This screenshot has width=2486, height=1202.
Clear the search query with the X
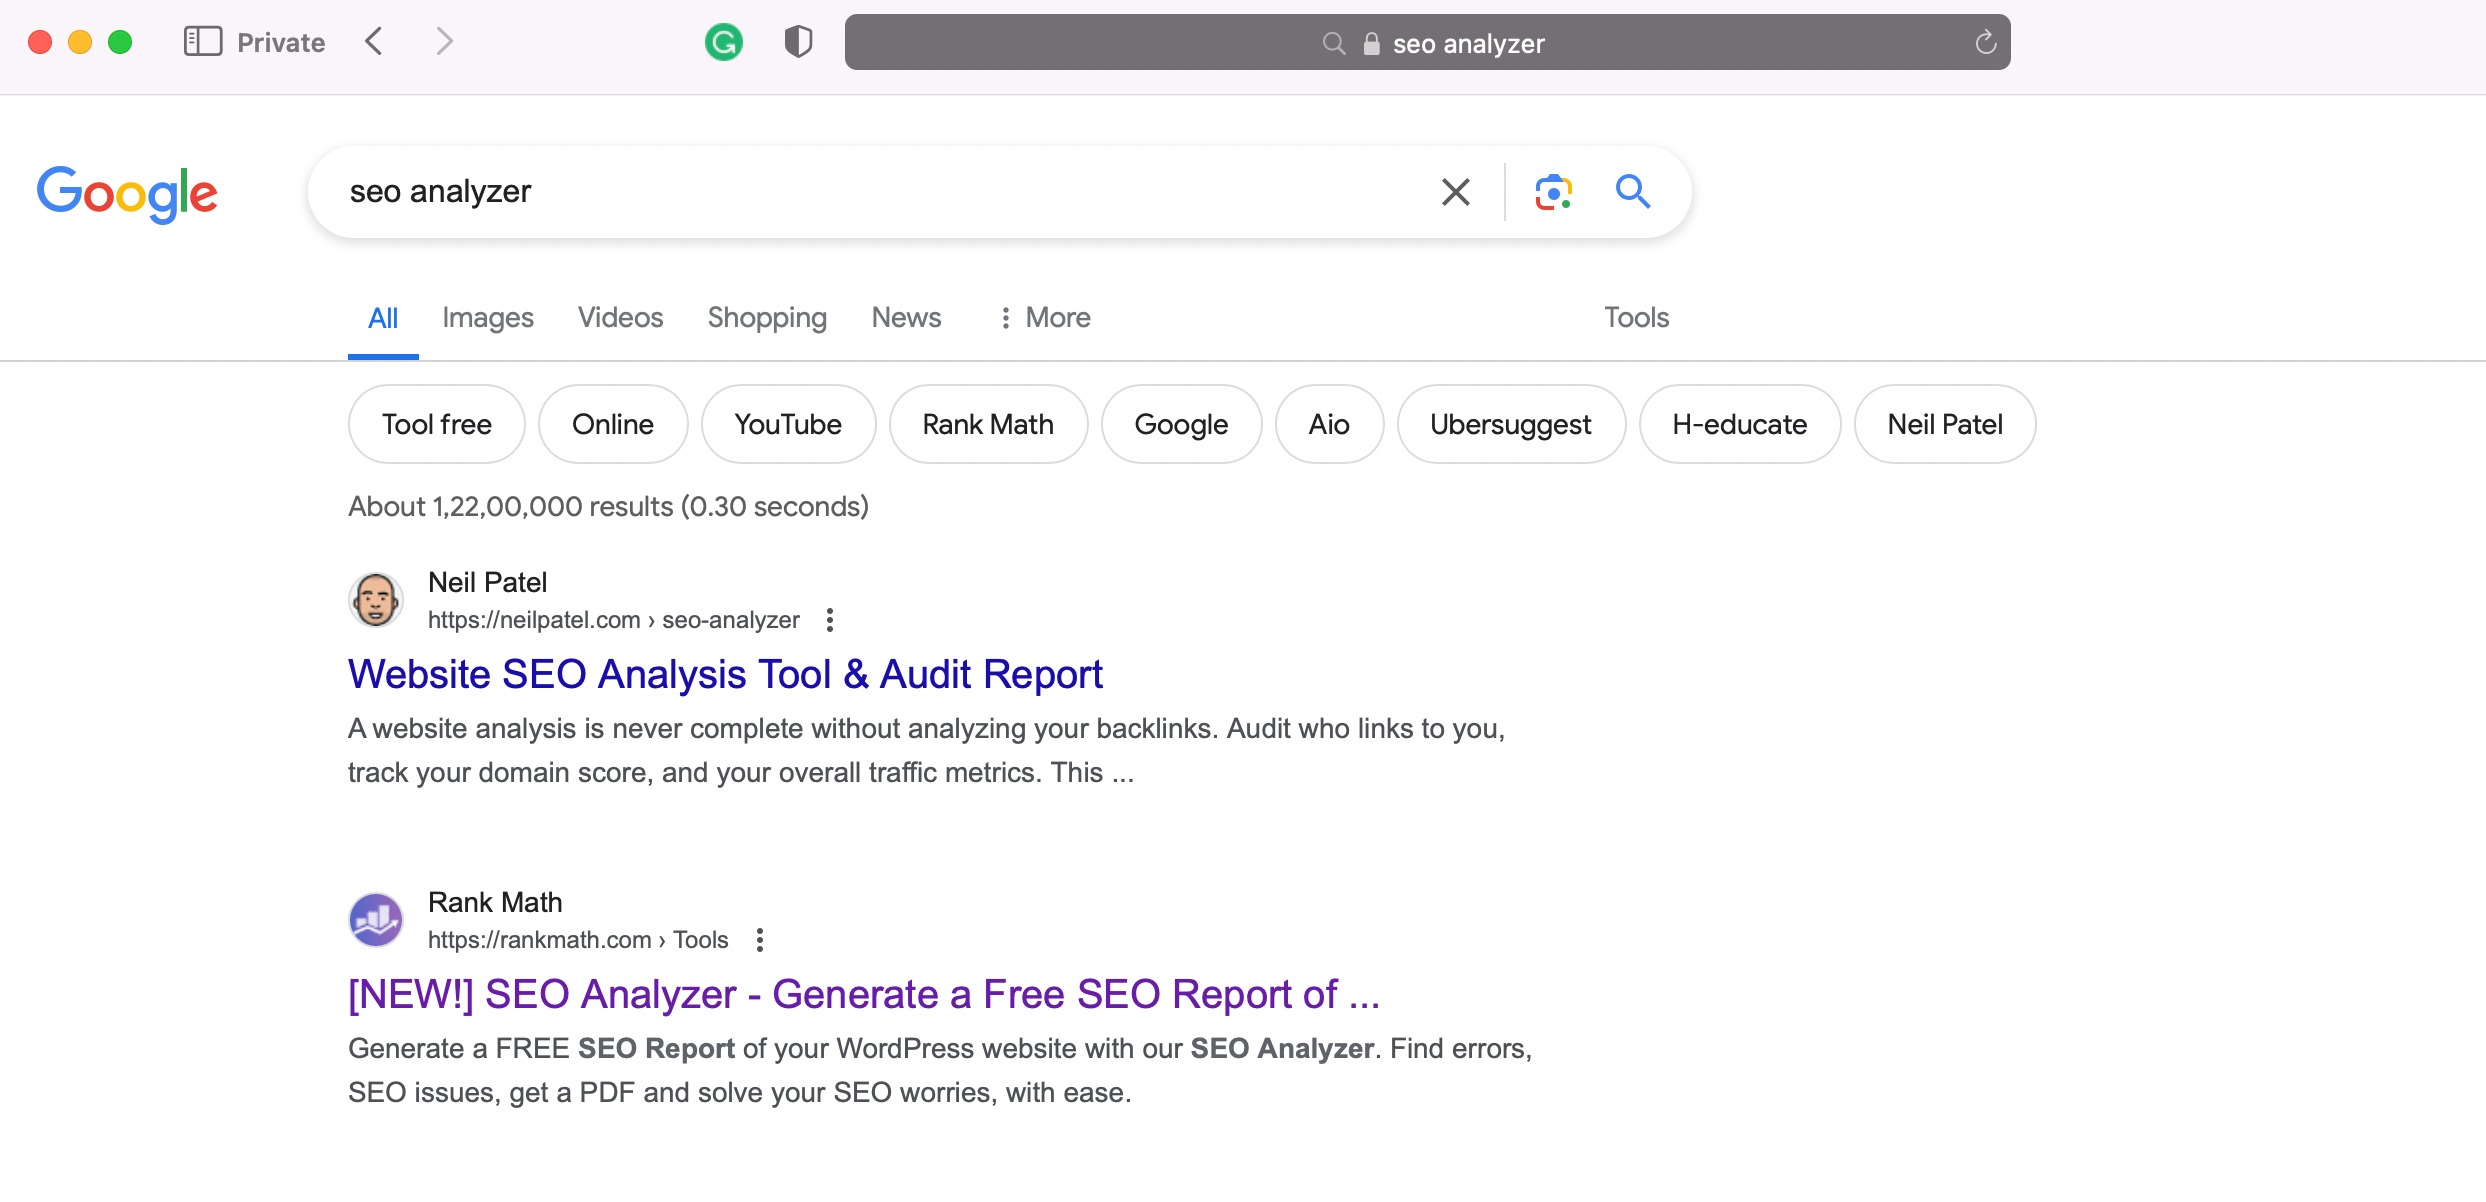coord(1455,191)
